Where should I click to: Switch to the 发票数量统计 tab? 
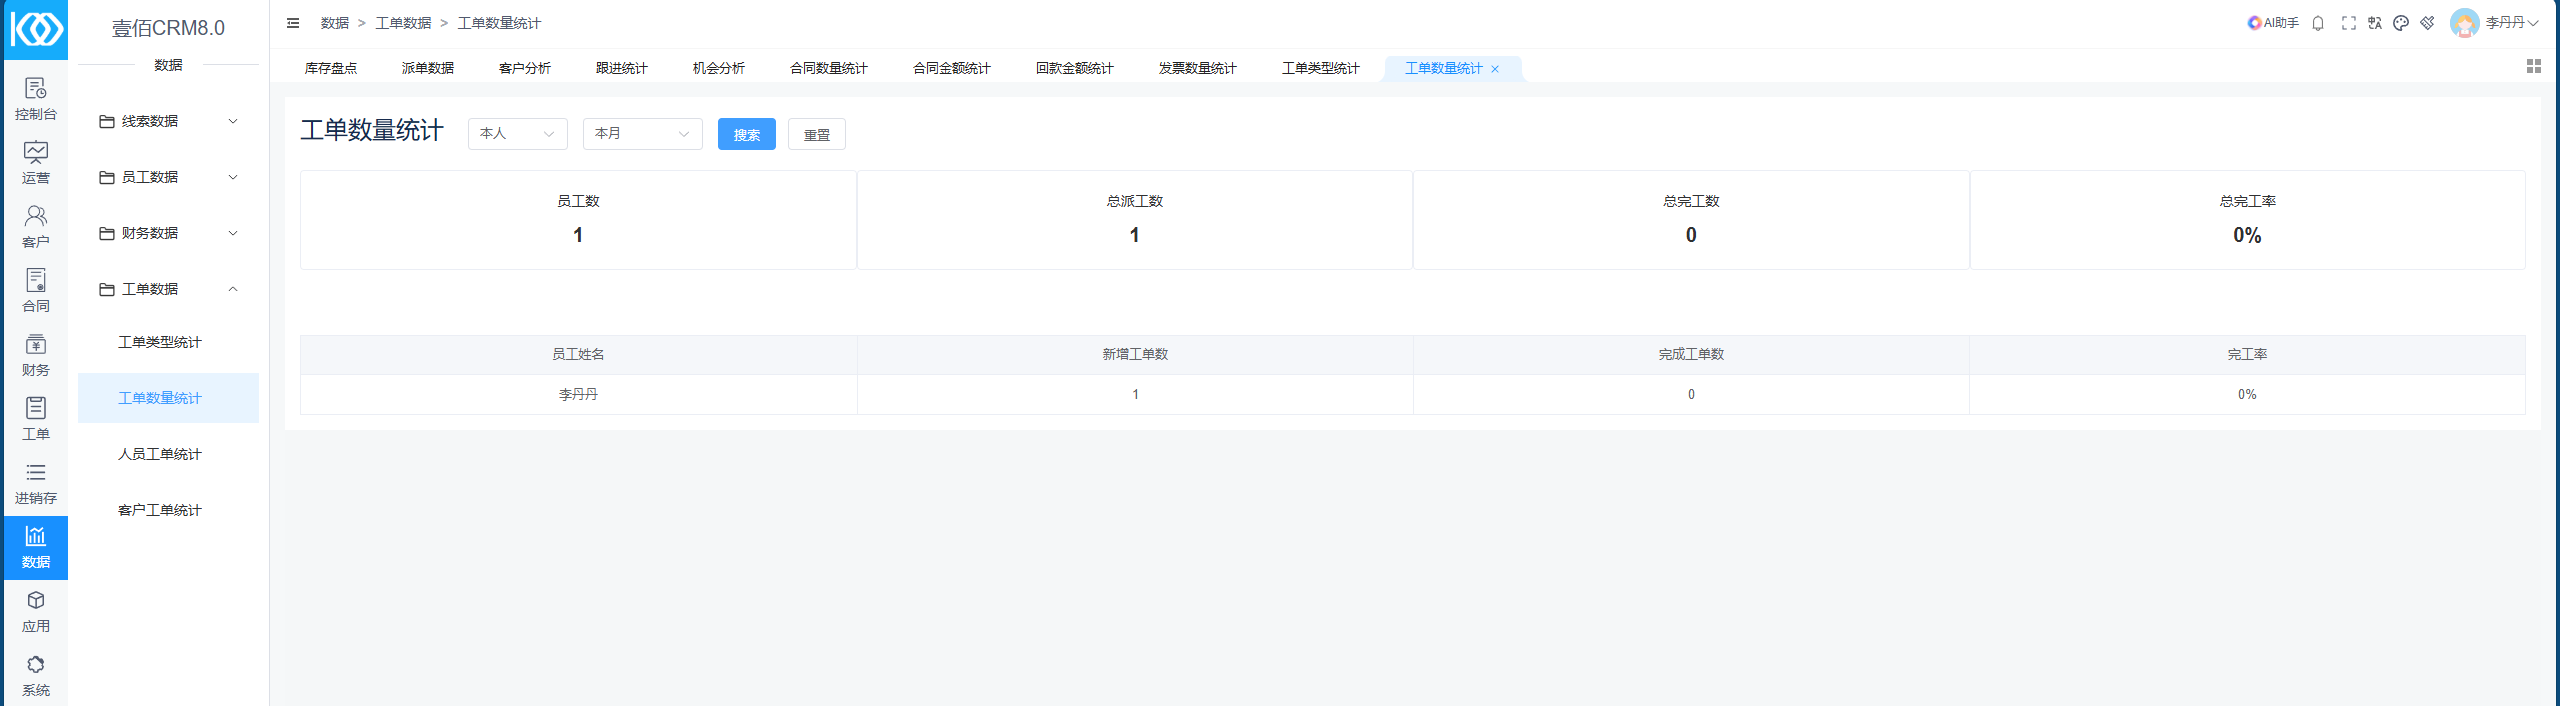coord(1198,68)
